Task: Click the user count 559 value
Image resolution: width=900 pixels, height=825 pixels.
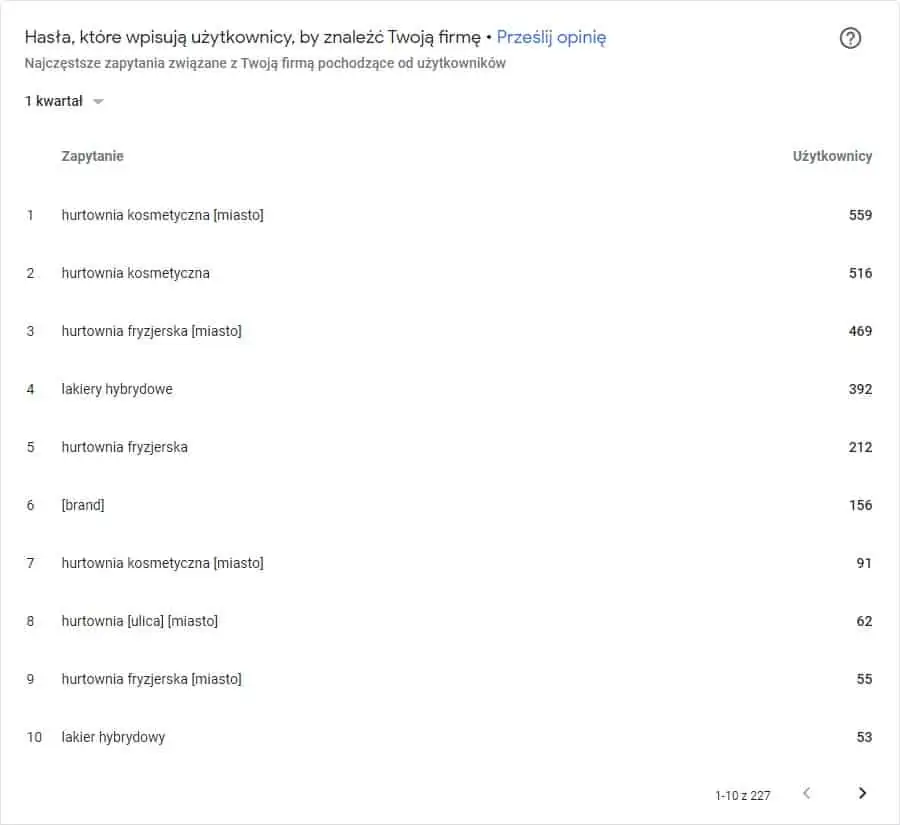Action: pos(860,215)
